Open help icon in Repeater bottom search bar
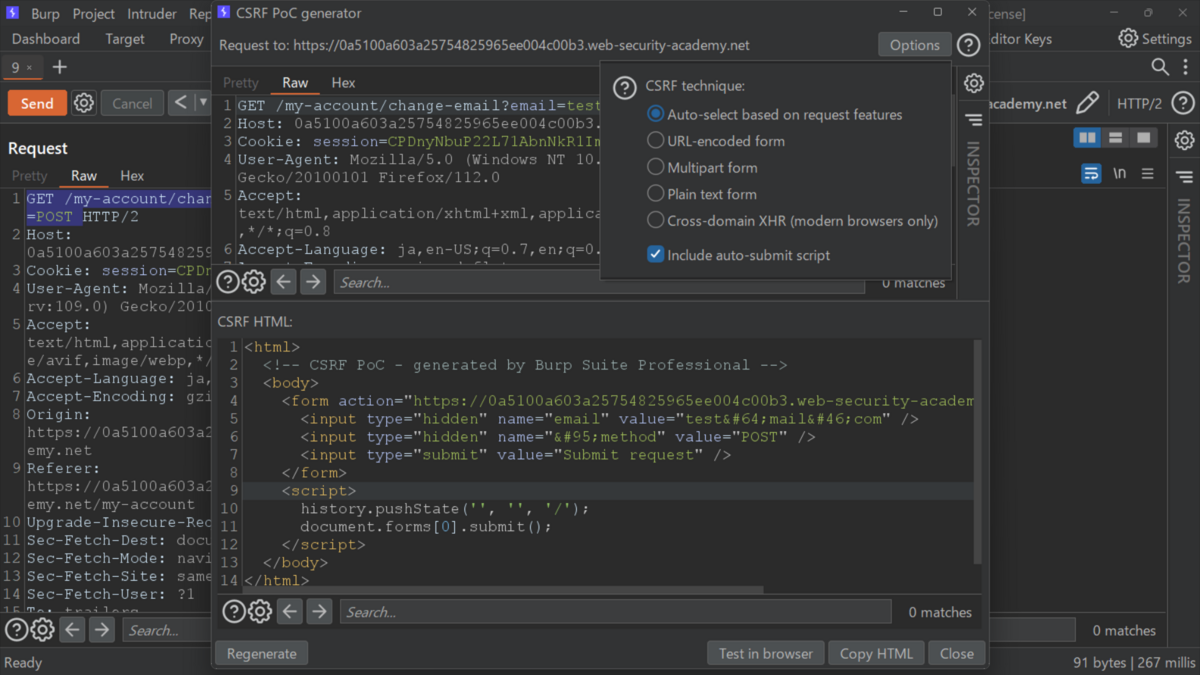 pos(16,630)
